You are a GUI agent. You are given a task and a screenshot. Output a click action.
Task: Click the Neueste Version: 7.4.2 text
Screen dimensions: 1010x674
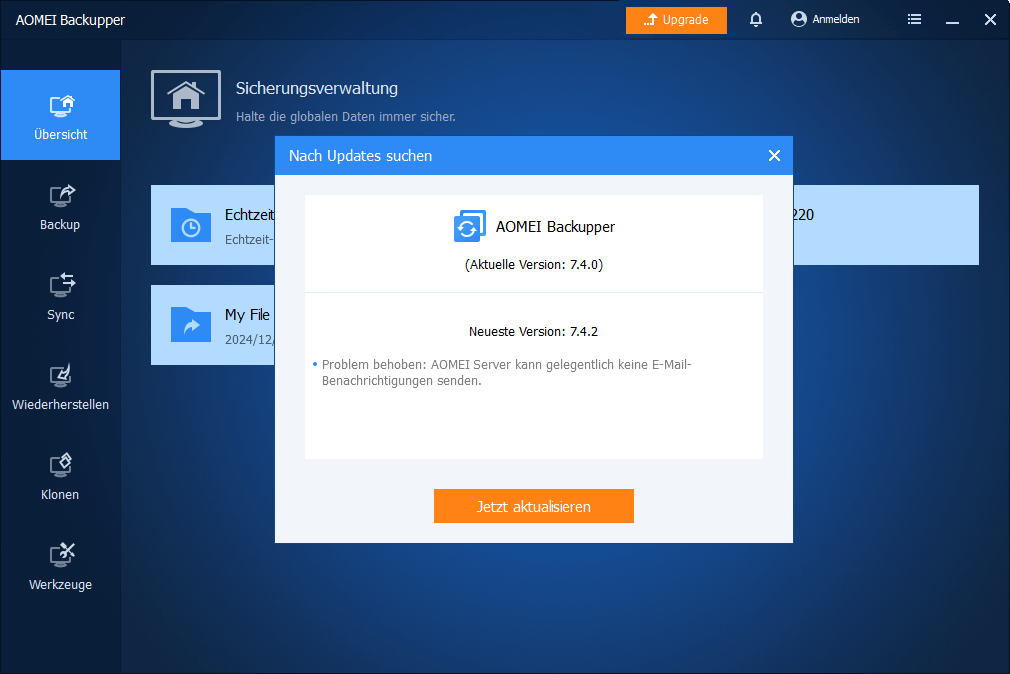(x=533, y=332)
